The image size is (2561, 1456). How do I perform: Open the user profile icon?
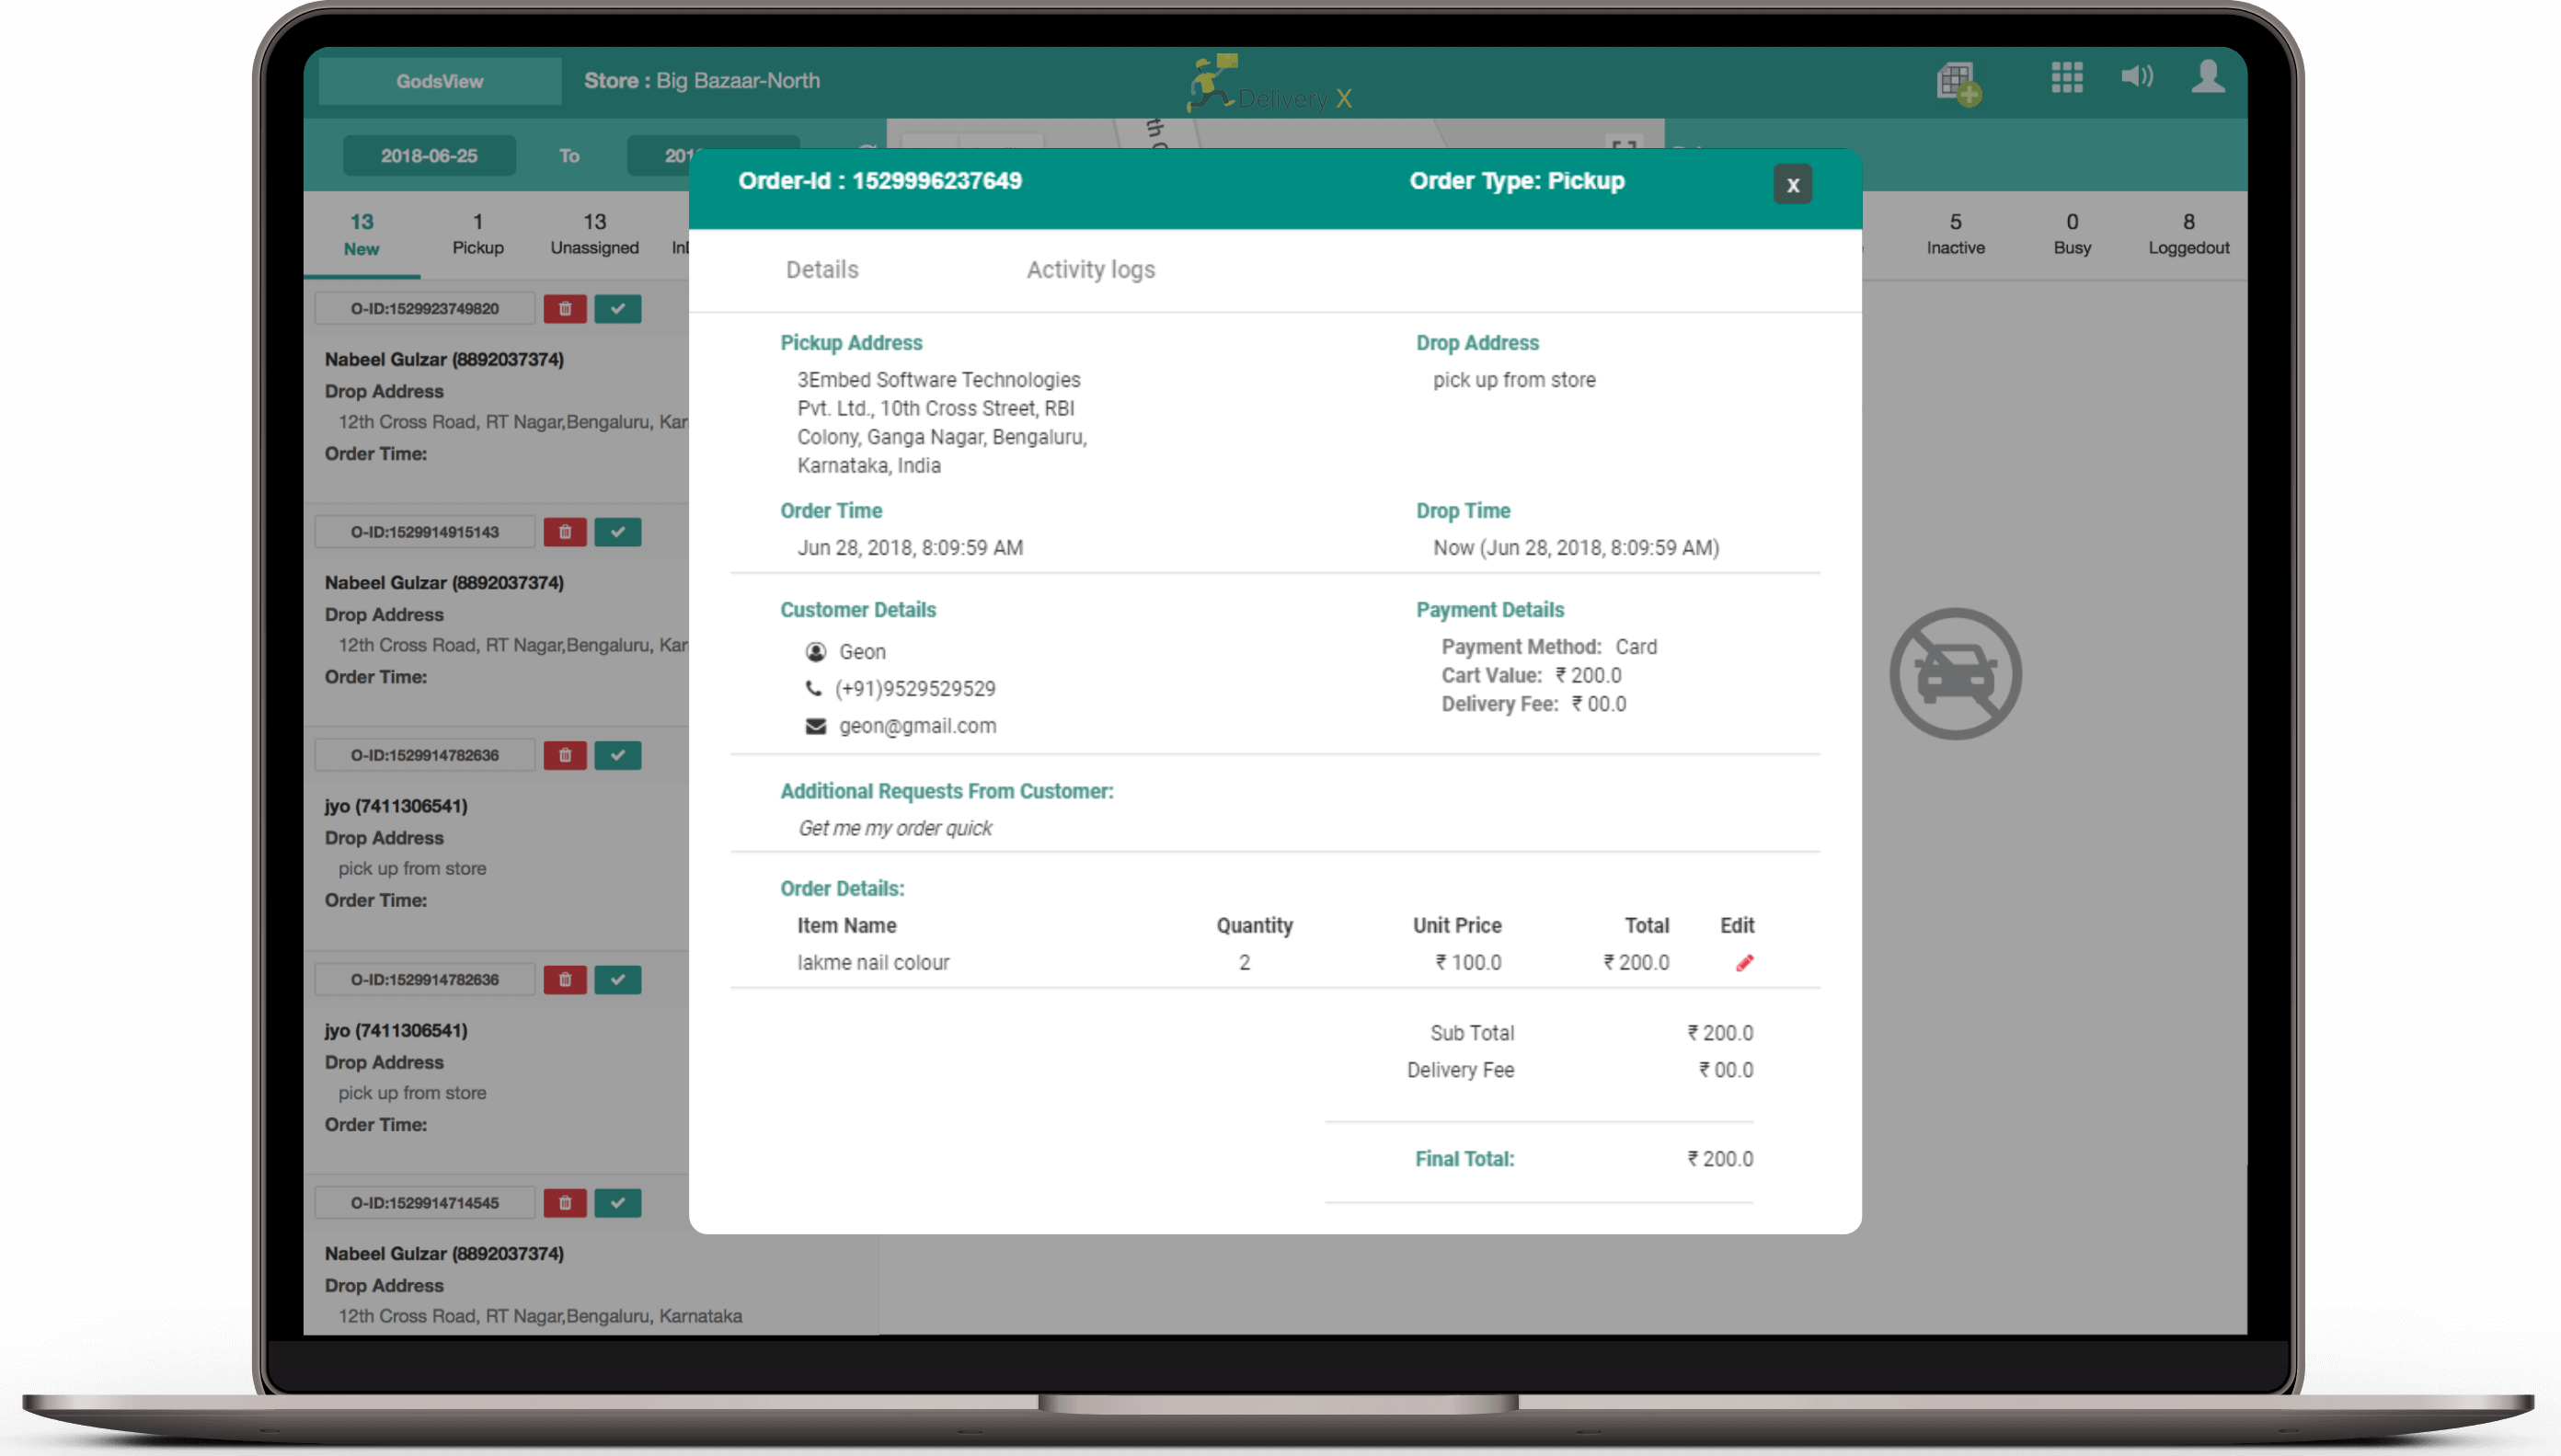[x=2208, y=76]
